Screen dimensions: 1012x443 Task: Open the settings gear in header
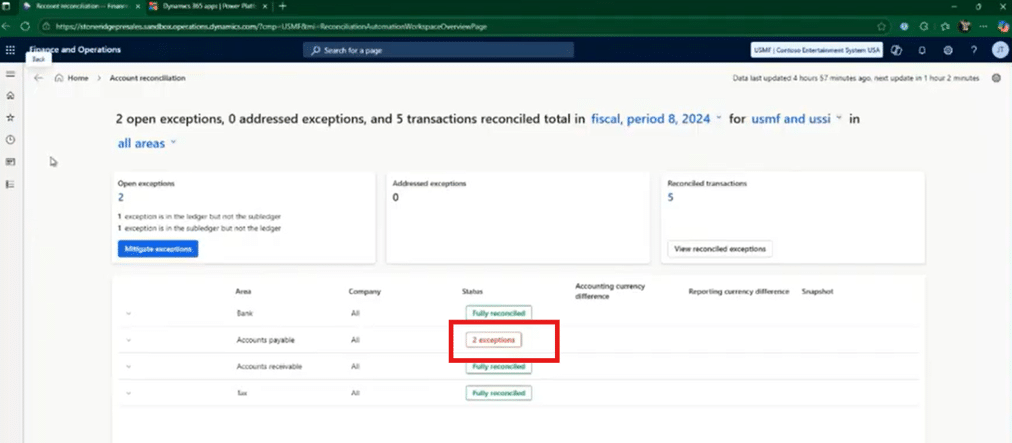coord(947,50)
